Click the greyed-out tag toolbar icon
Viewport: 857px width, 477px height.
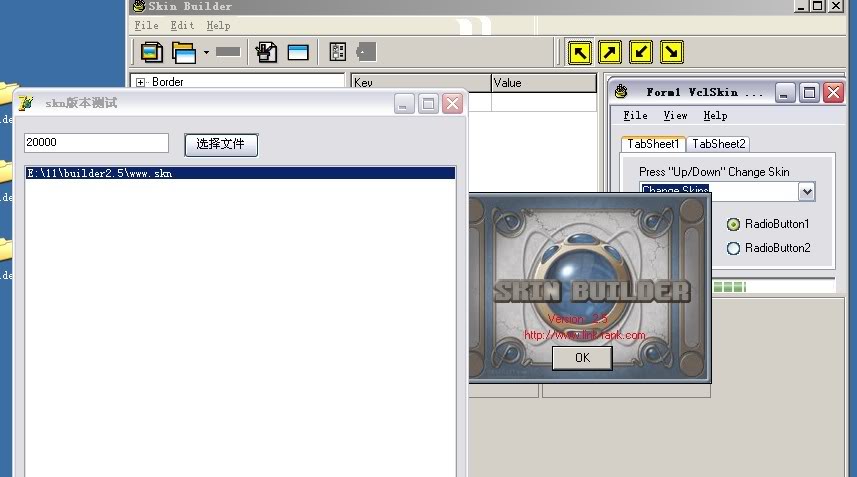[x=366, y=52]
